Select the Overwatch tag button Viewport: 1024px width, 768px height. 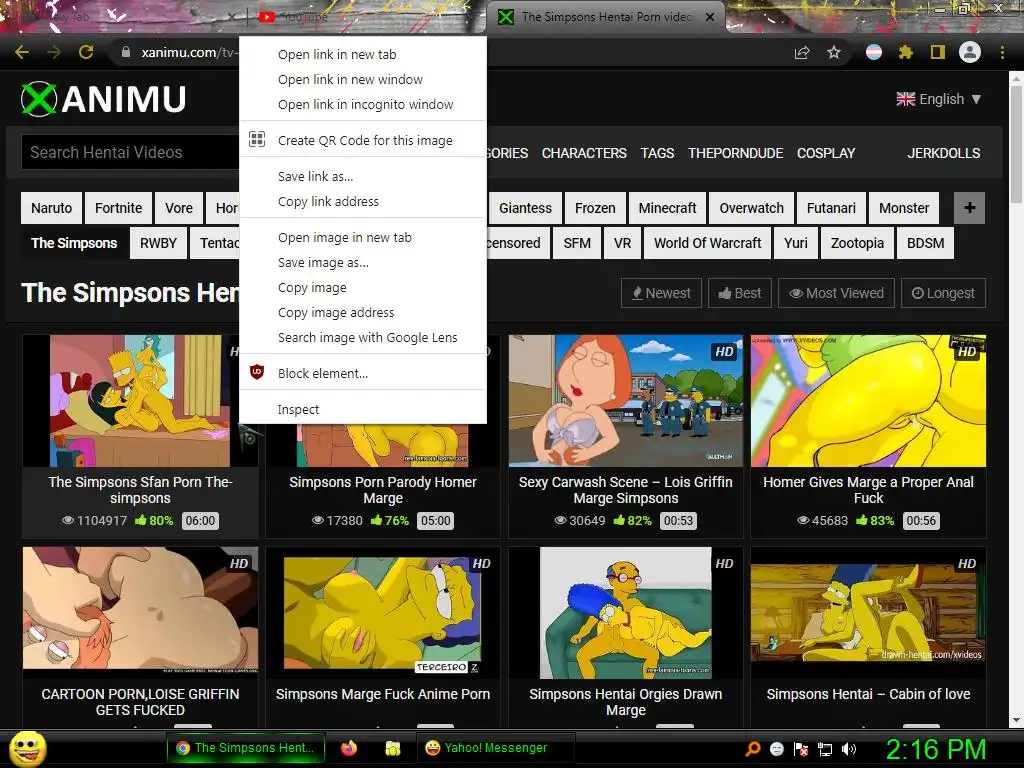tap(751, 208)
